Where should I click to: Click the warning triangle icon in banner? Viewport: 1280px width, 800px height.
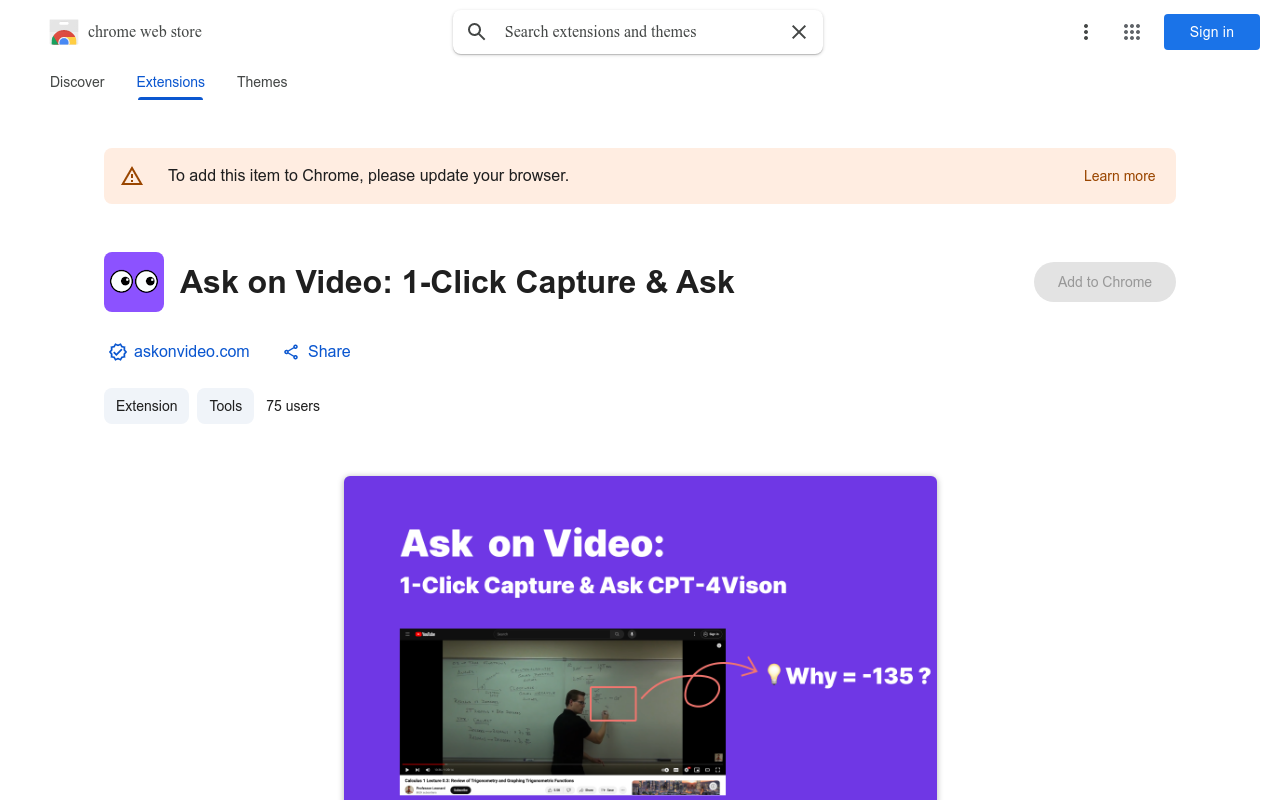(x=132, y=176)
